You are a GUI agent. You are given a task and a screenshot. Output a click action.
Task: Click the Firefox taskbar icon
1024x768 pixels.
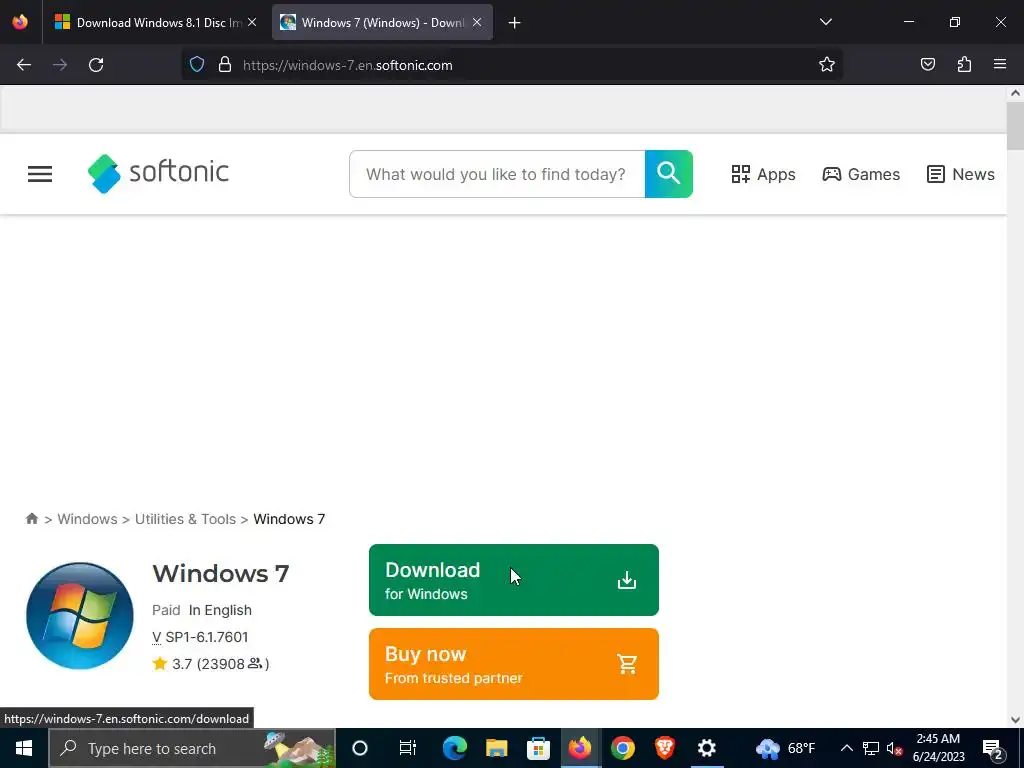(580, 748)
